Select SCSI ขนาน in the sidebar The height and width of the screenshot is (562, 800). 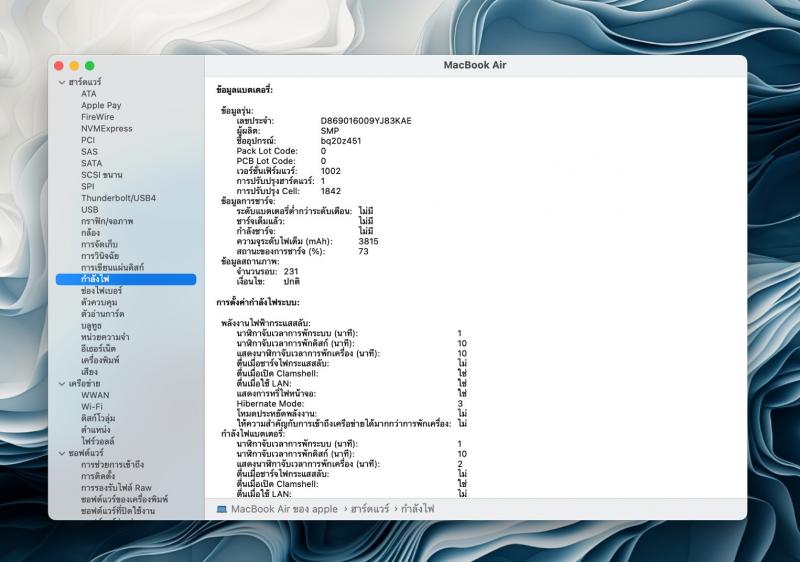[x=102, y=175]
